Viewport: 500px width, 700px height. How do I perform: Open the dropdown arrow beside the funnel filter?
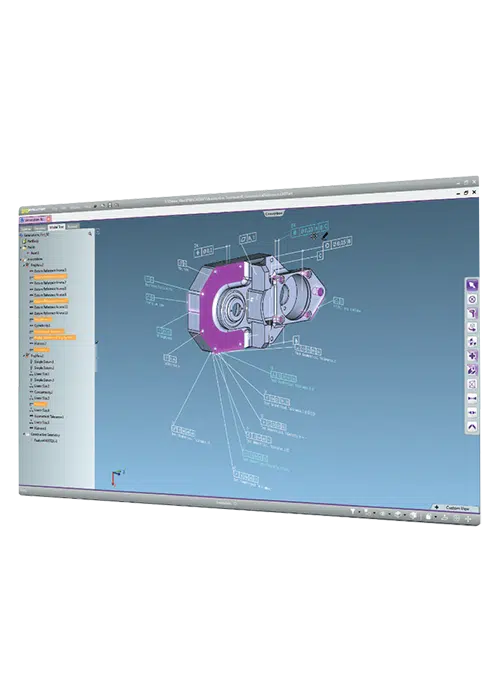359,512
